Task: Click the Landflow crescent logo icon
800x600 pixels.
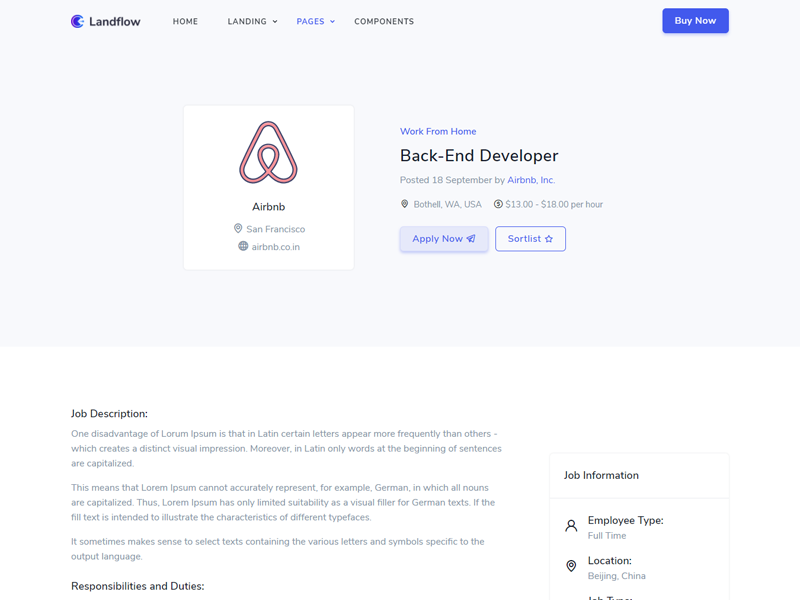Action: tap(78, 21)
